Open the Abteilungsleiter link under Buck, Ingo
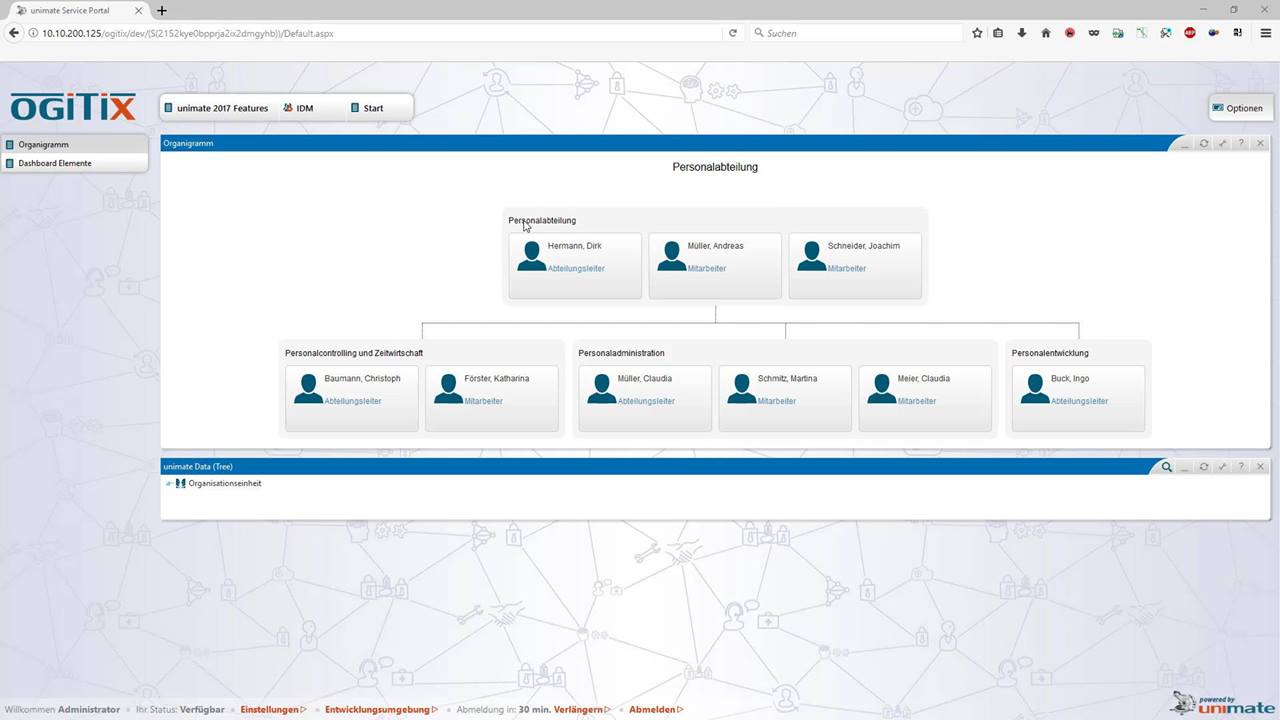This screenshot has height=720, width=1280. [1079, 402]
